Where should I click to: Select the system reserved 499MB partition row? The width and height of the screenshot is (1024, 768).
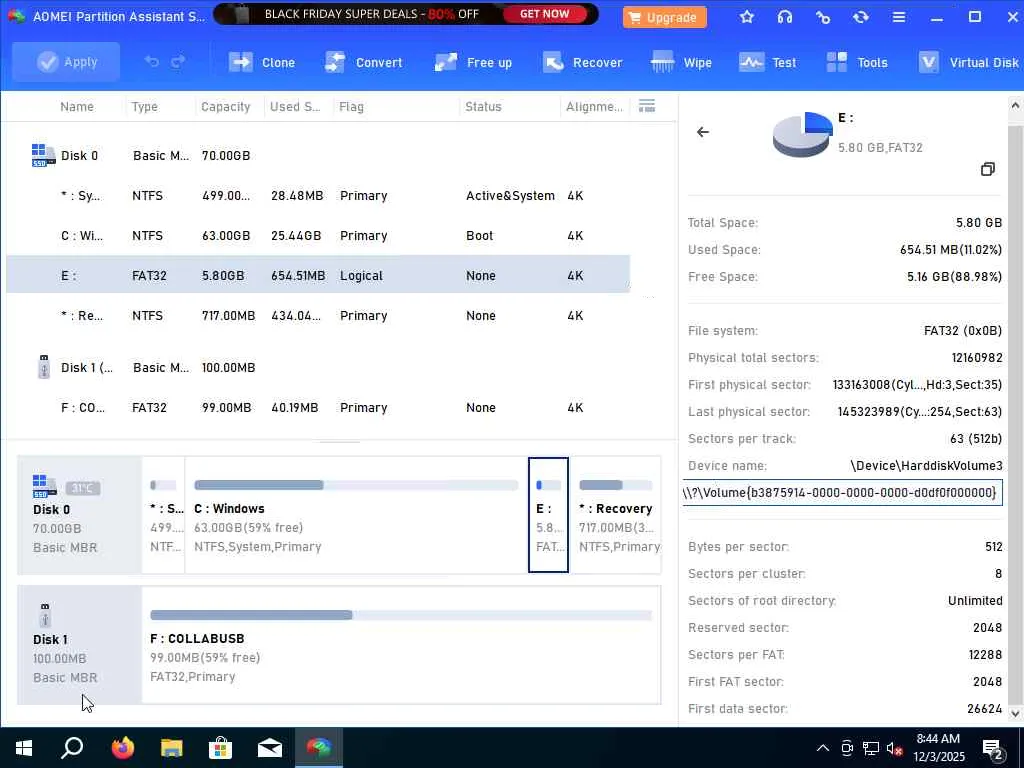pyautogui.click(x=318, y=195)
